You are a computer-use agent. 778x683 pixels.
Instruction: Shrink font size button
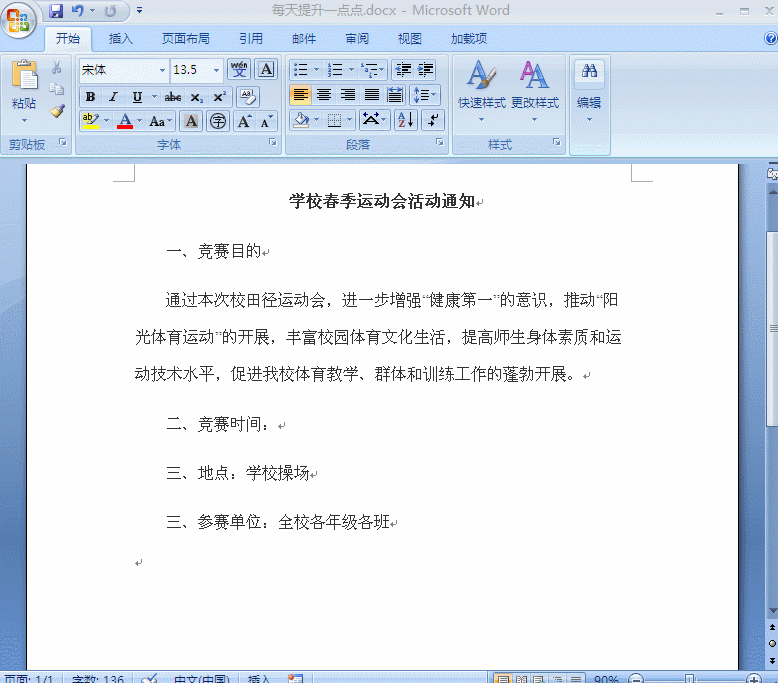click(266, 121)
